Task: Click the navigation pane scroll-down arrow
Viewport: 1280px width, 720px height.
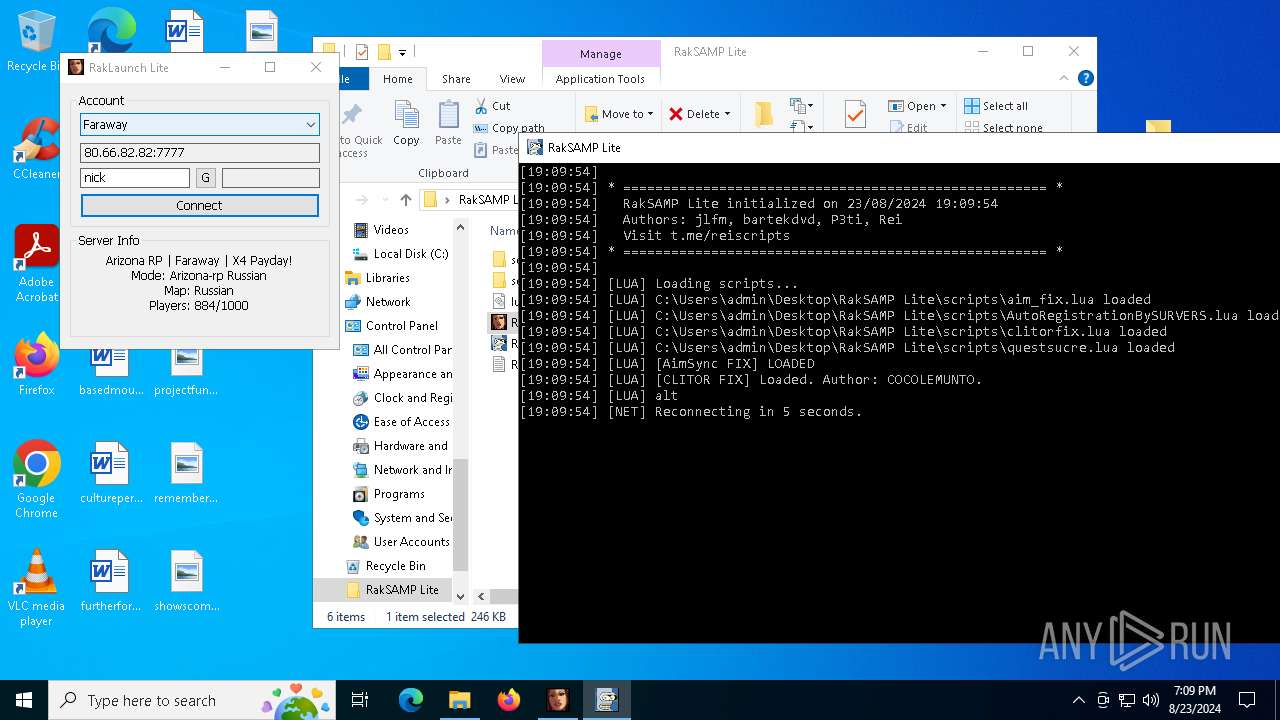Action: [461, 597]
